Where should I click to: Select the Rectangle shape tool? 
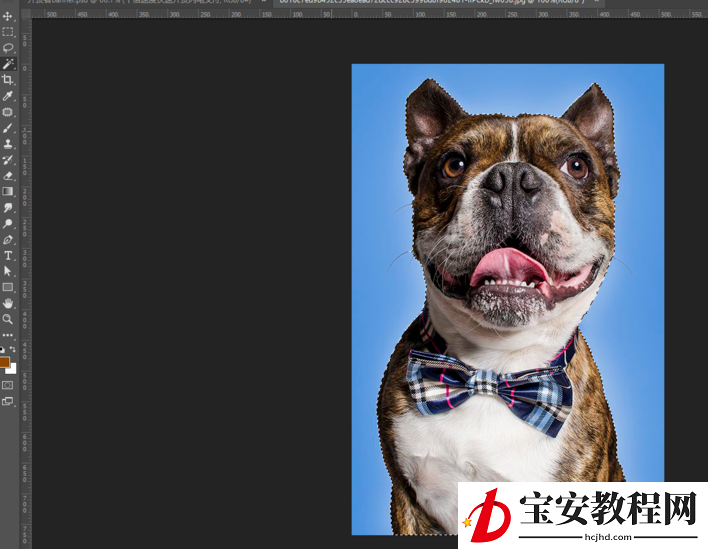click(8, 287)
